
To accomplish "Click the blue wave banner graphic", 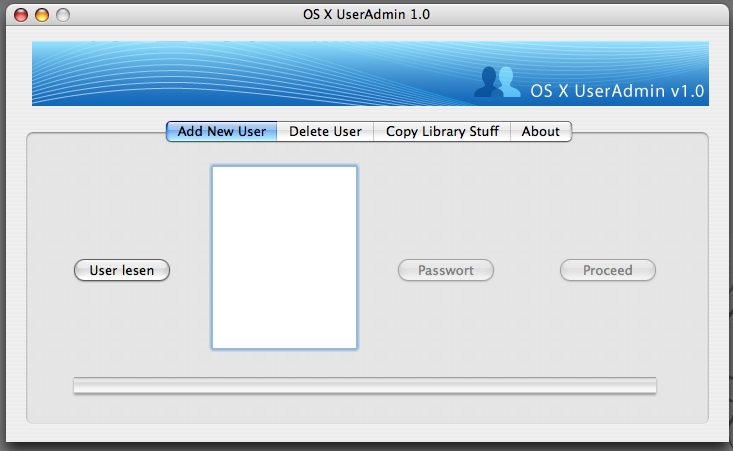I will click(250, 73).
